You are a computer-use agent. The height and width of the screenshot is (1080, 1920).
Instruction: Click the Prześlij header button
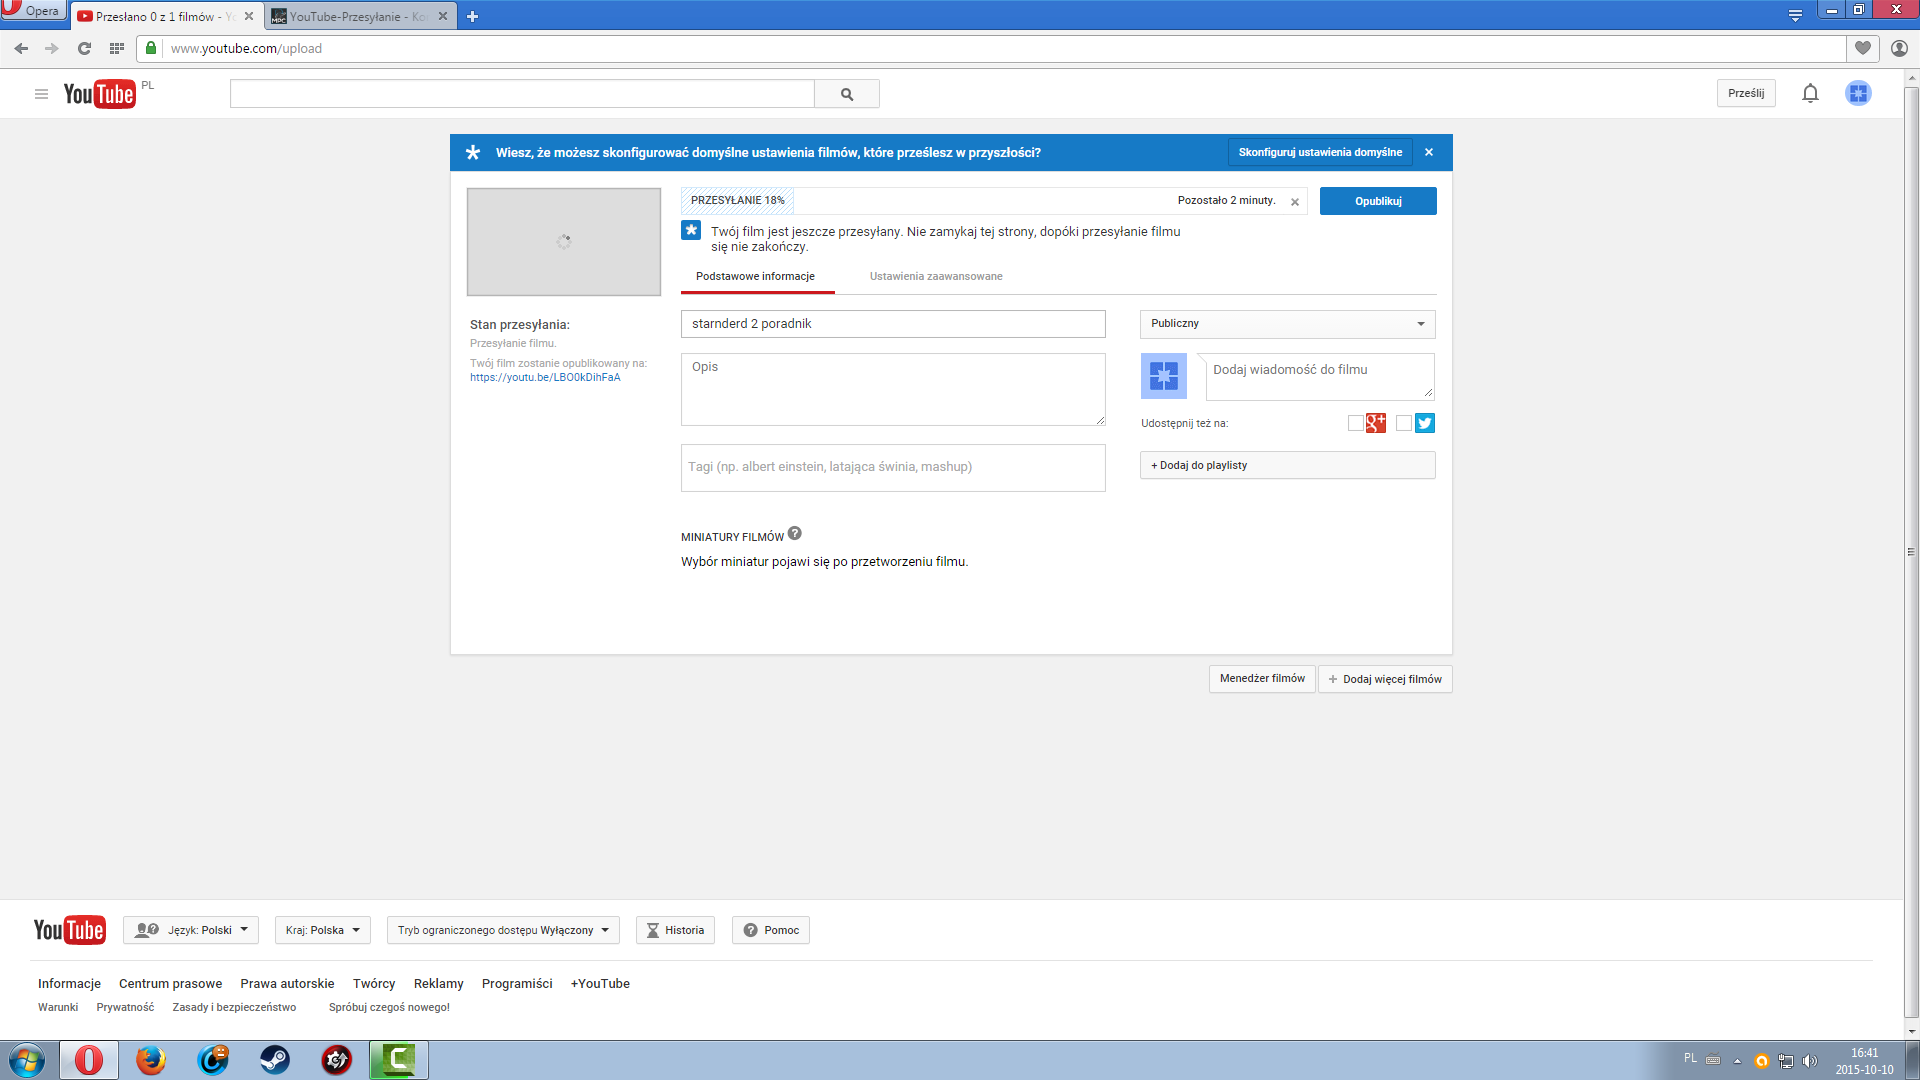coord(1746,93)
